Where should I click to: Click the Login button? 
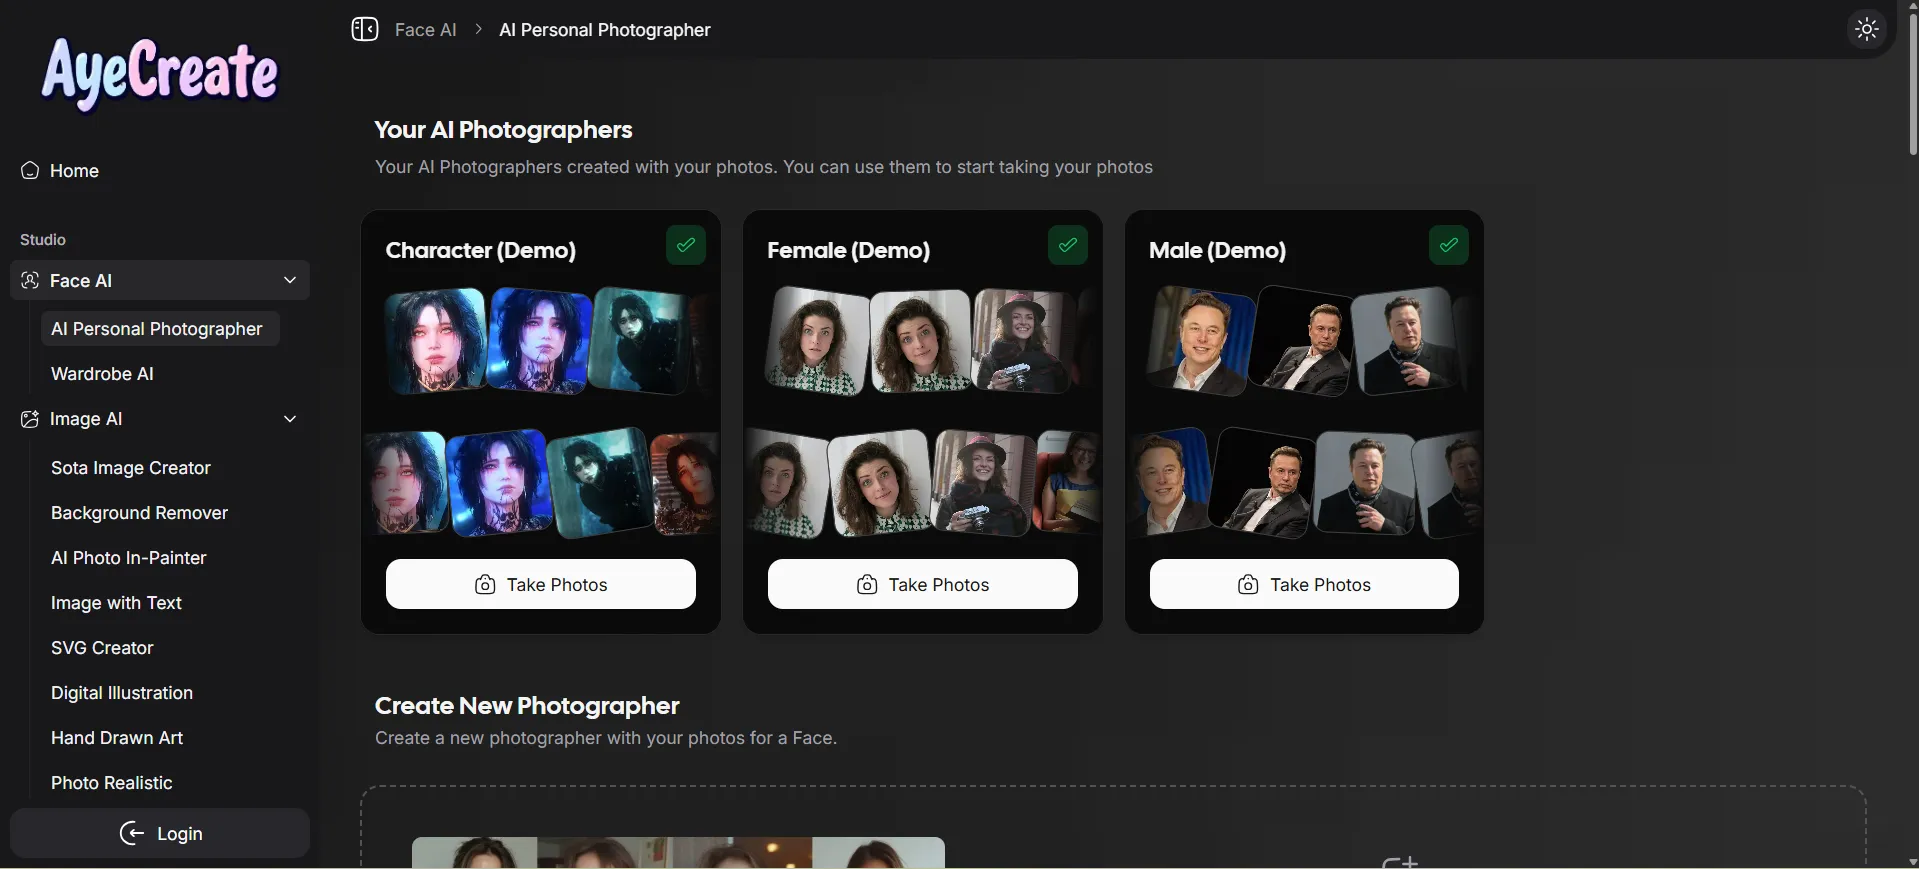160,833
